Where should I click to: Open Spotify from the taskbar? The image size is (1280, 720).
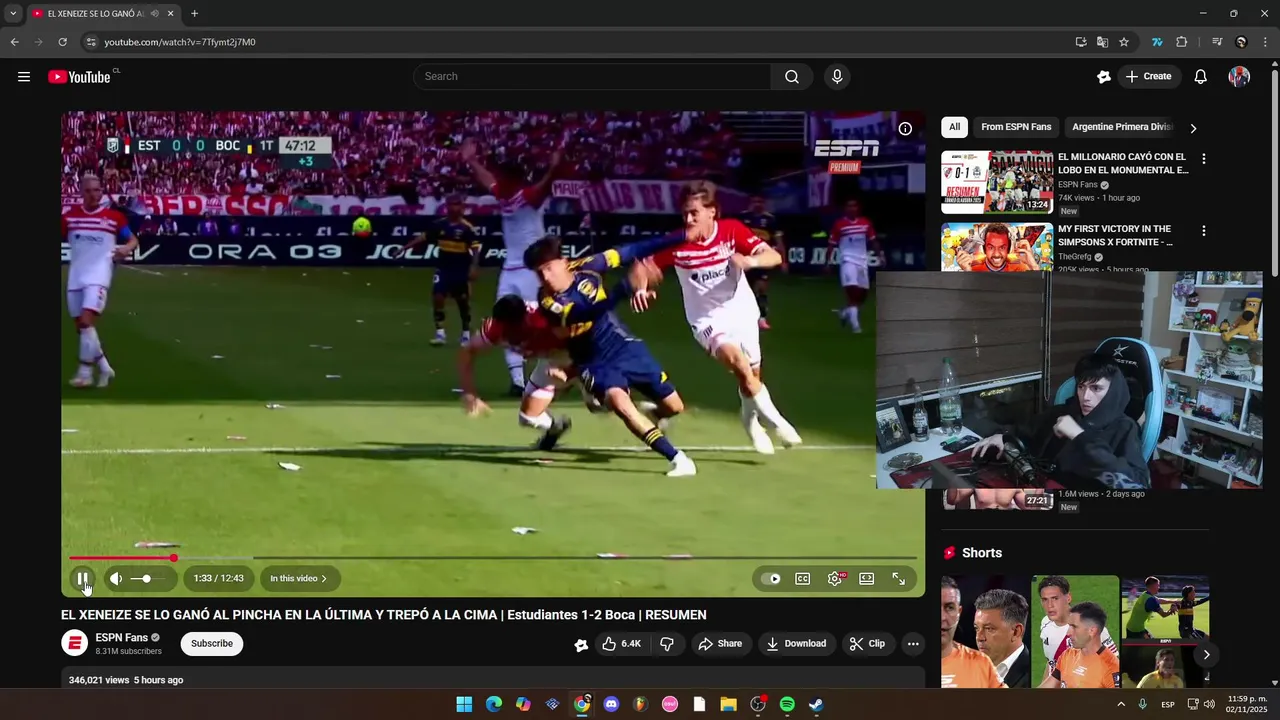tap(787, 704)
